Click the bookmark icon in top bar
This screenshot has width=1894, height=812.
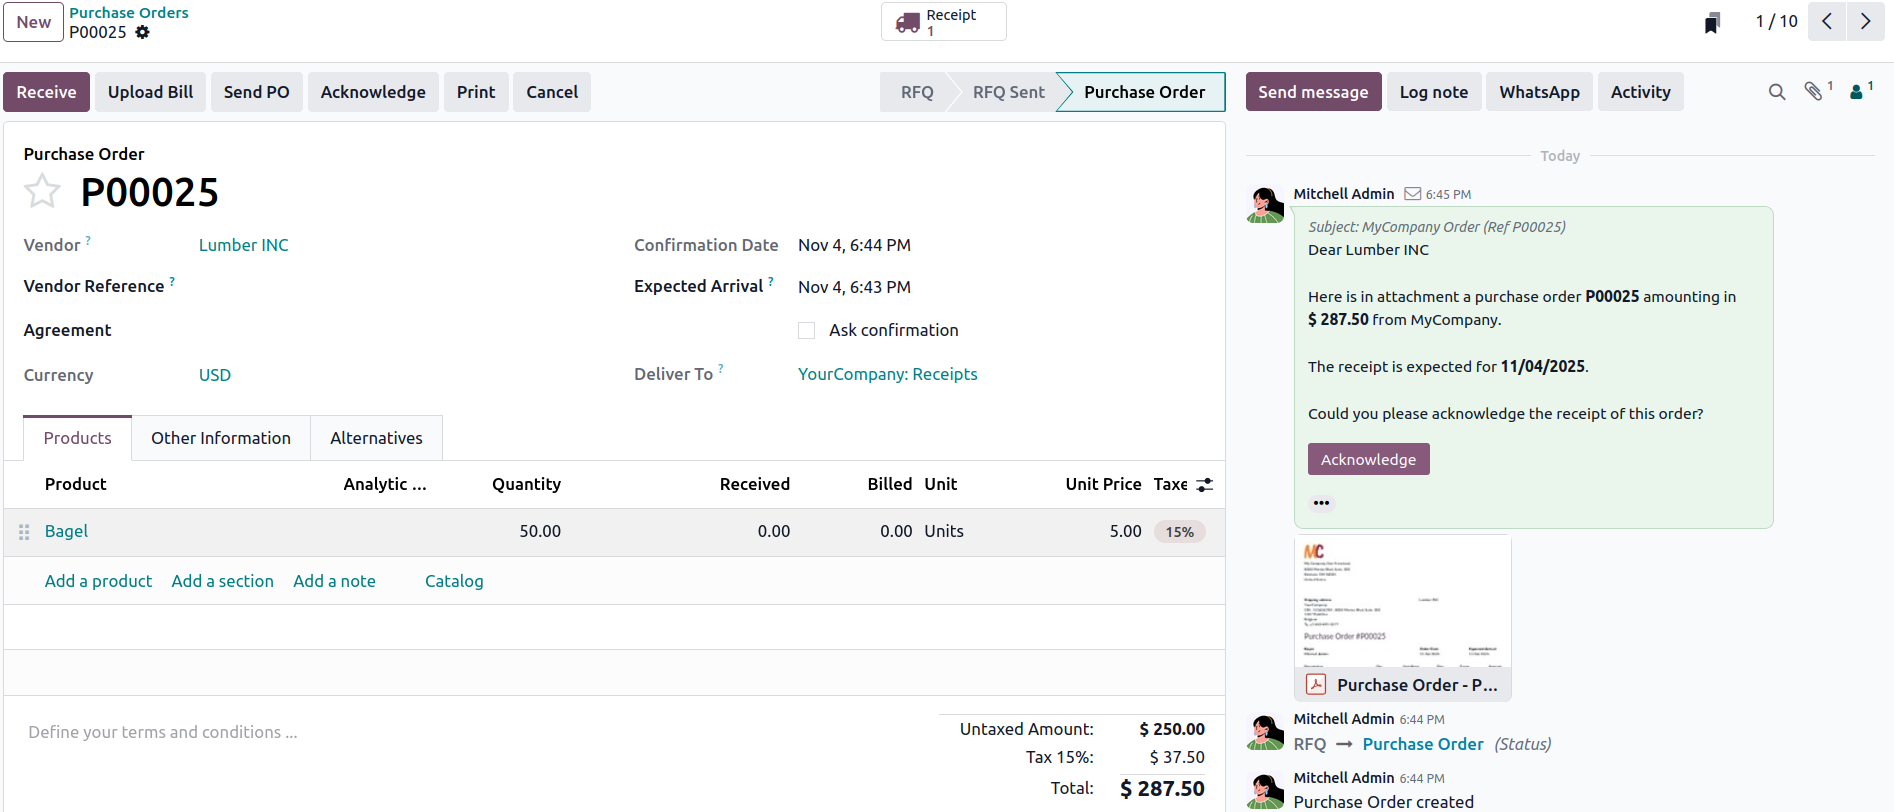tap(1712, 23)
